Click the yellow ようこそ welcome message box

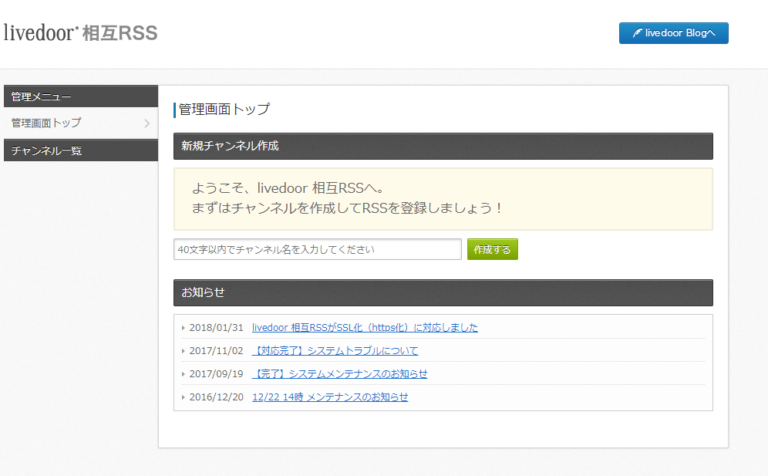point(443,198)
